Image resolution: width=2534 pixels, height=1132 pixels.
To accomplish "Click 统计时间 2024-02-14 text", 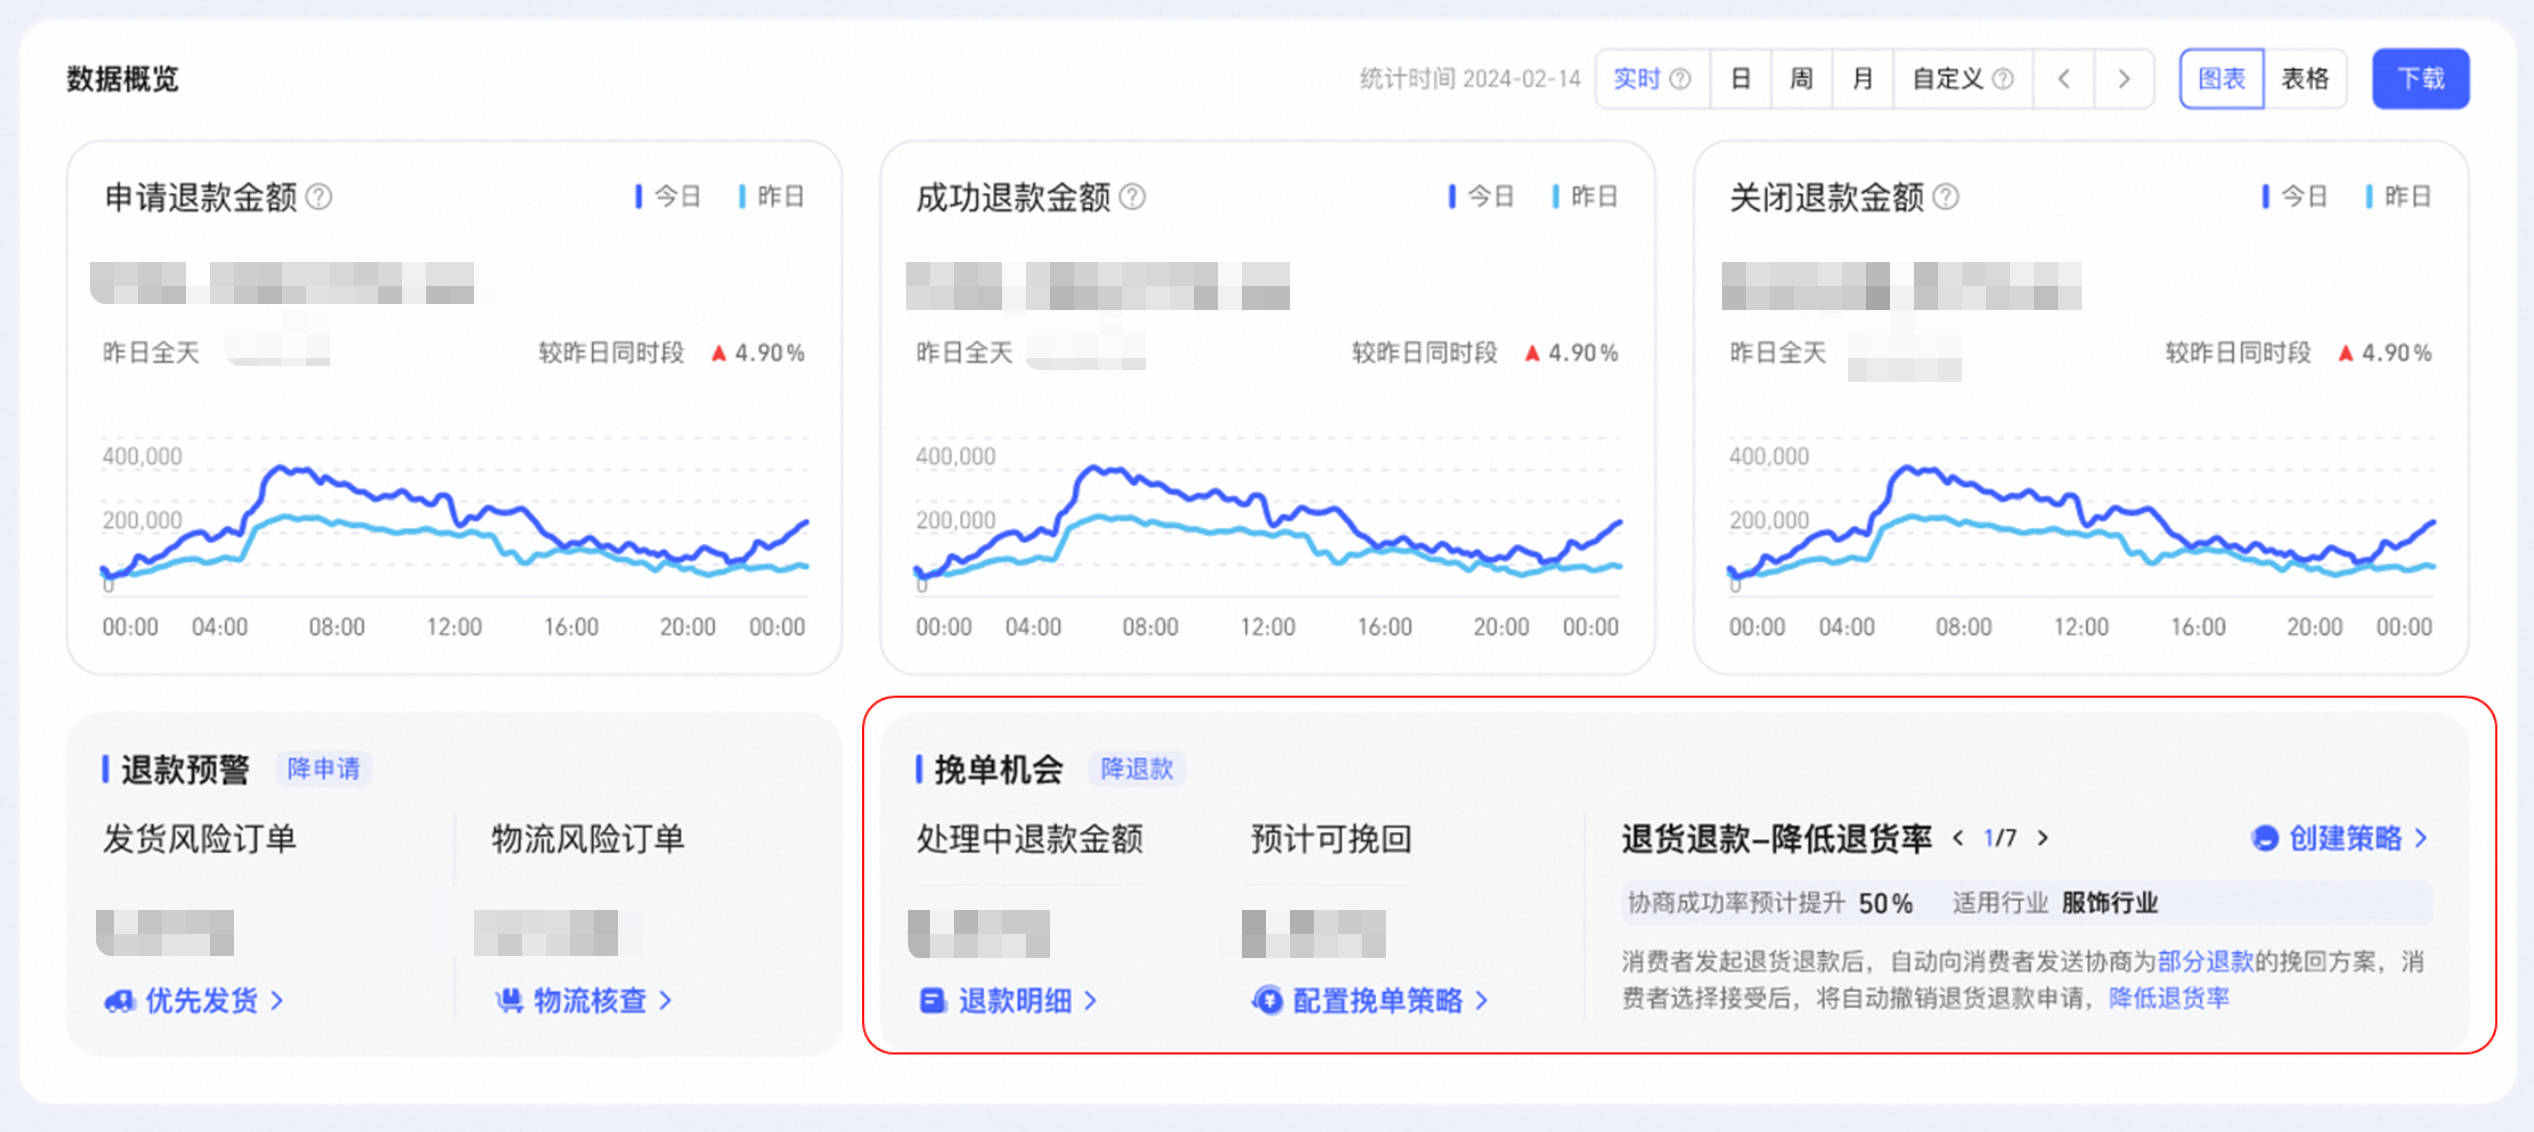I will click(x=1470, y=79).
